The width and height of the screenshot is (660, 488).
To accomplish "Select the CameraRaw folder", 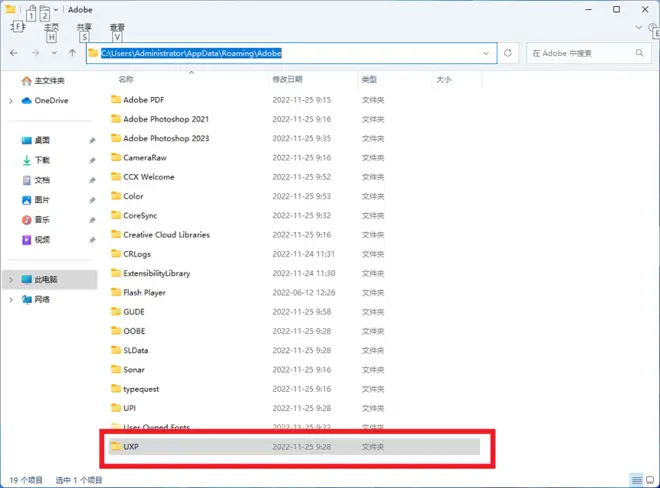I will 138,157.
